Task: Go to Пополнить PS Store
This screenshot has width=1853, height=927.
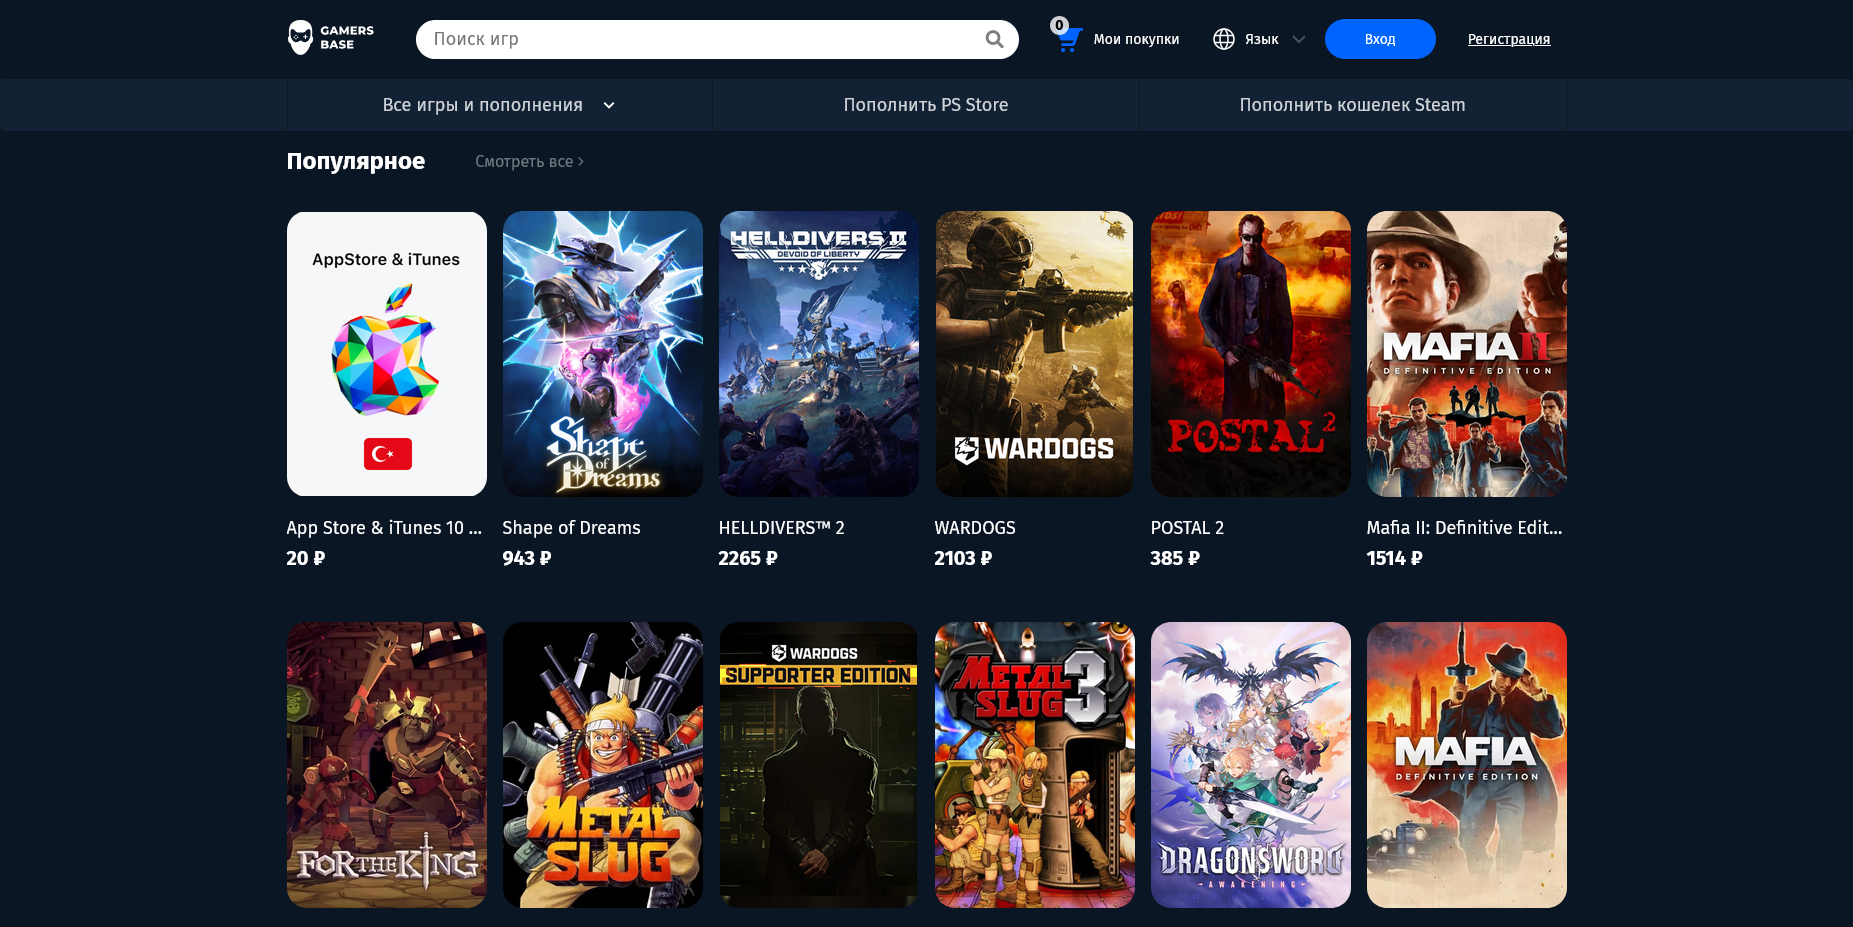Action: [x=926, y=105]
